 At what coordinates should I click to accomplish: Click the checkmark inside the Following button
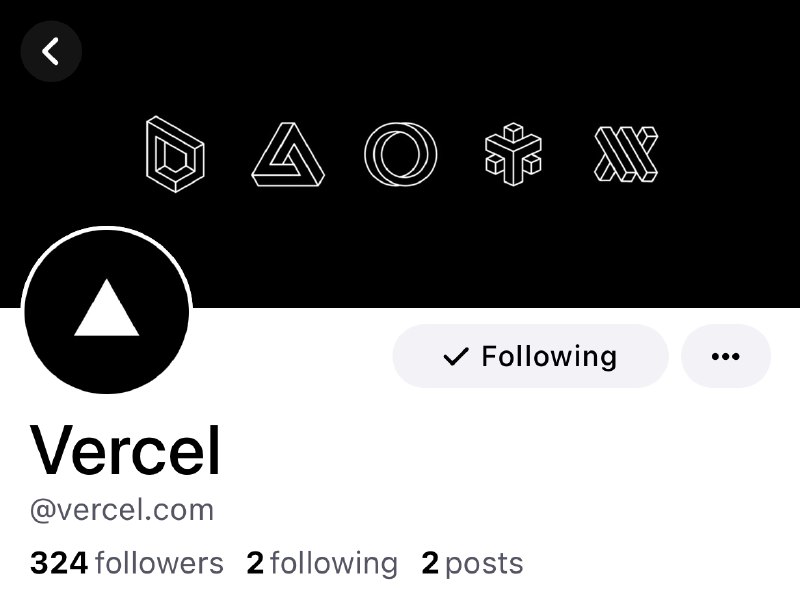pyautogui.click(x=456, y=357)
